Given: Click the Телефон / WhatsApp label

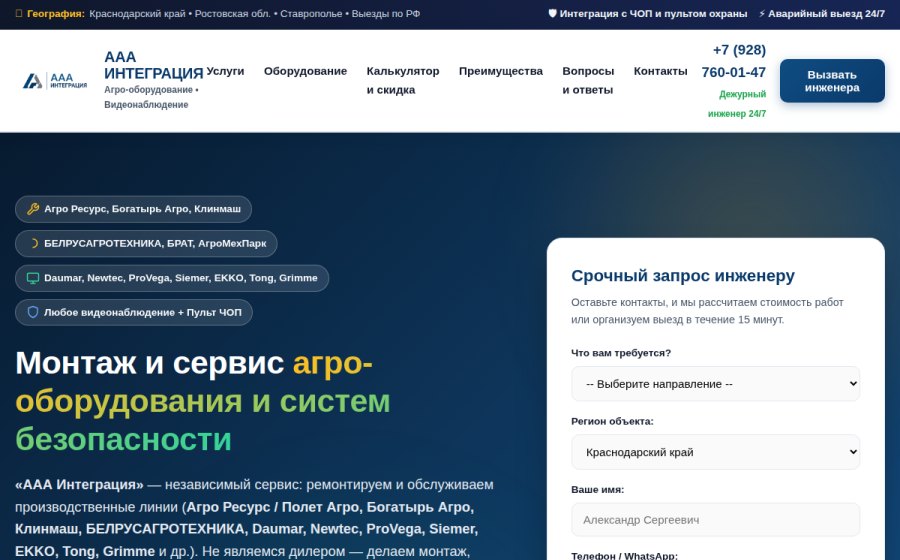Looking at the screenshot, I should pyautogui.click(x=624, y=555).
